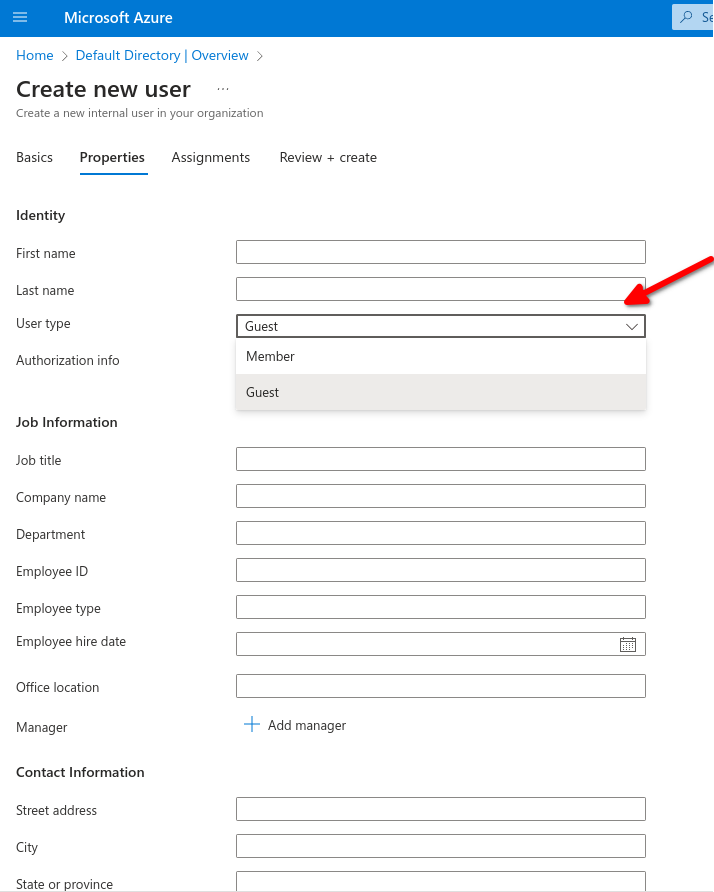Open the ellipsis more options menu
The height and width of the screenshot is (892, 714).
(x=223, y=89)
